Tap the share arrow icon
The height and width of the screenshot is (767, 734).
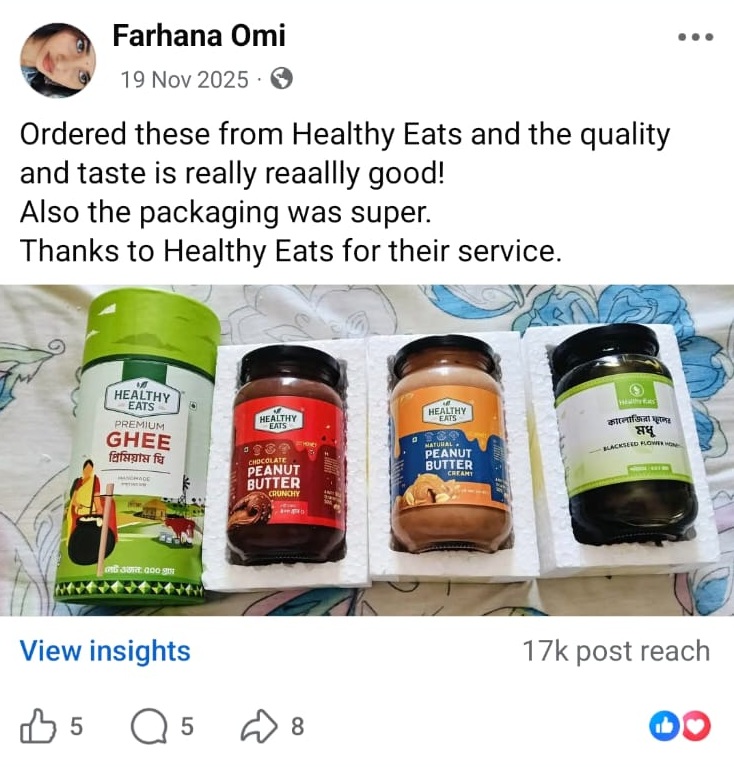259,726
